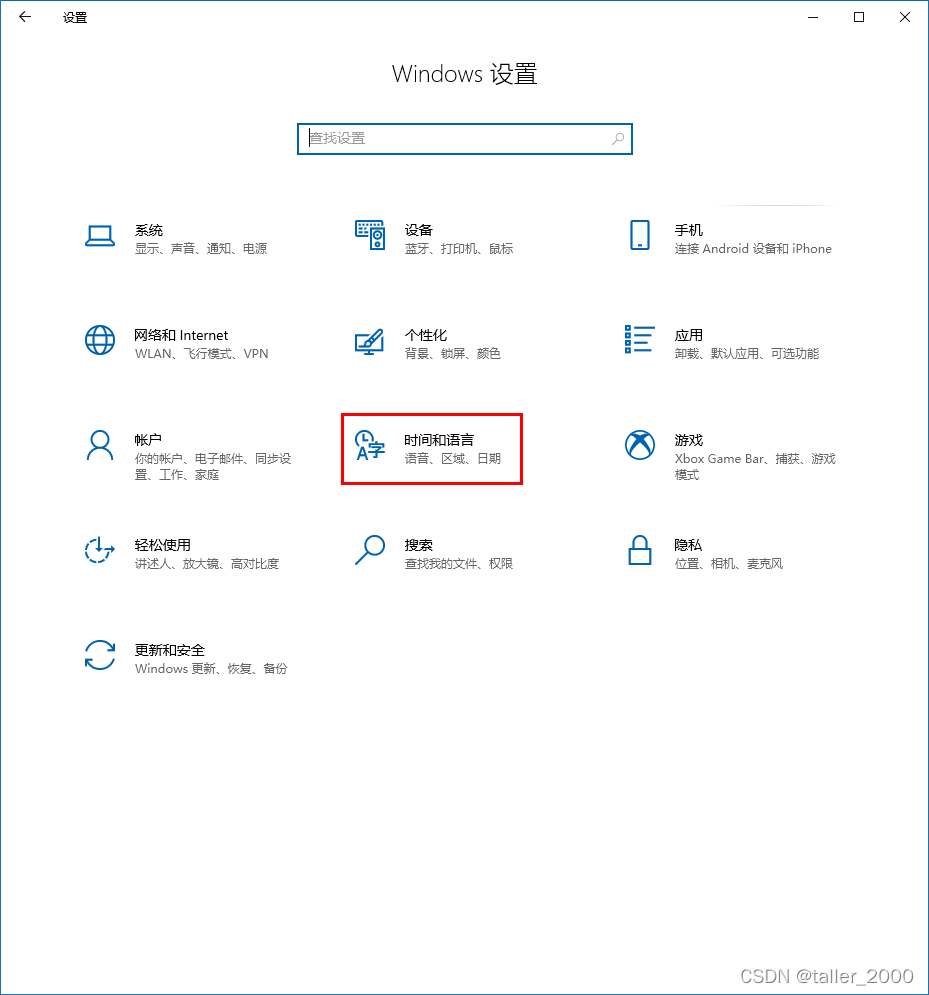Click the text 连接 Android 设备和 iPhone
The height and width of the screenshot is (995, 929).
point(753,249)
